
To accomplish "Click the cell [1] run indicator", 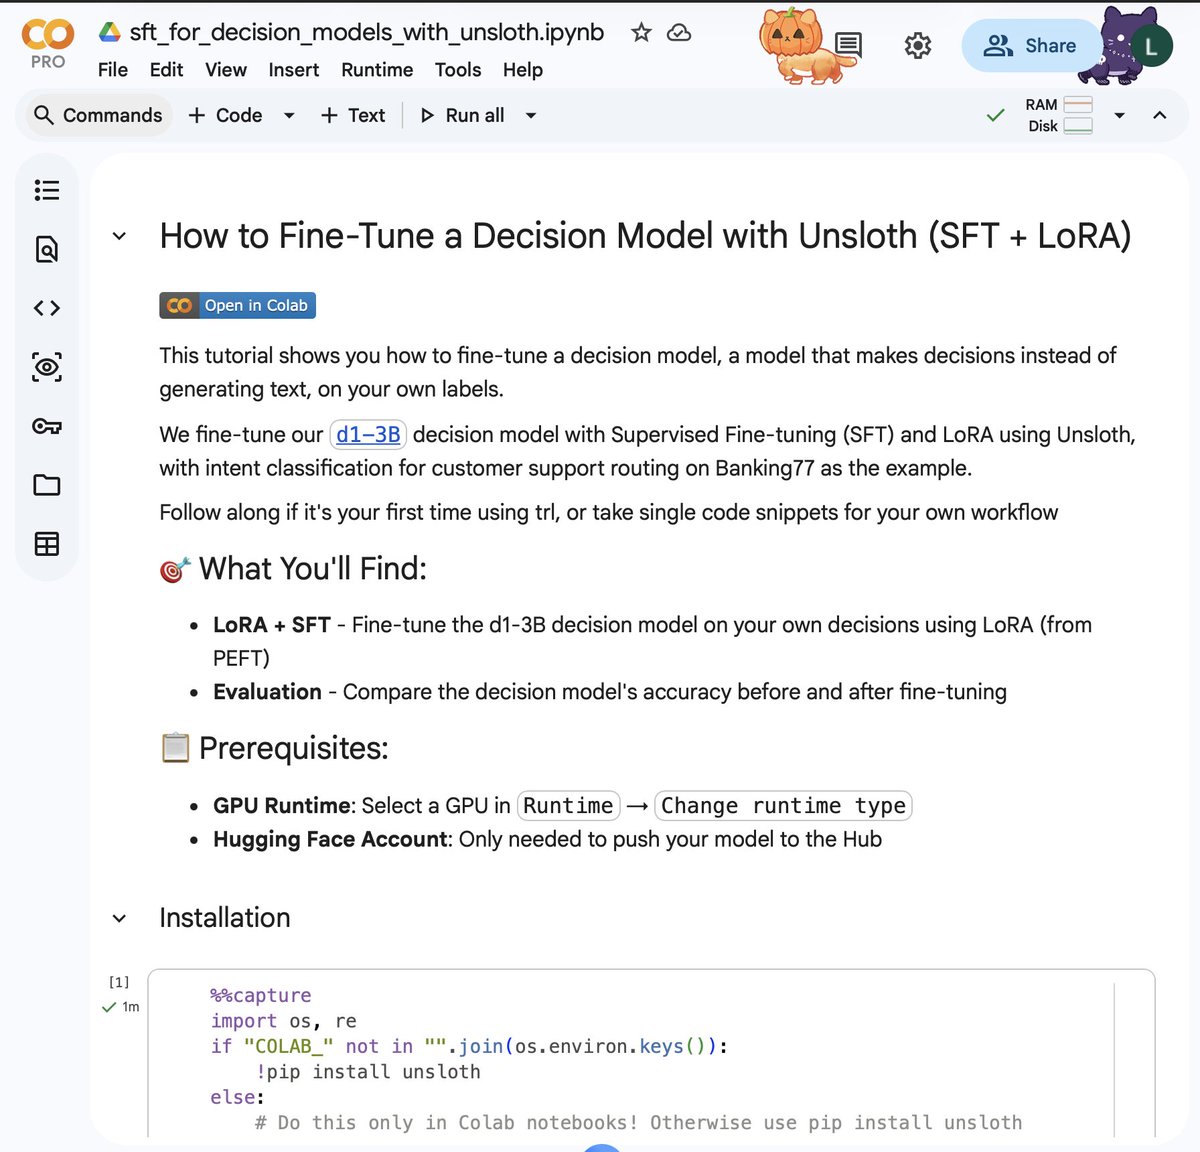I will 119,982.
